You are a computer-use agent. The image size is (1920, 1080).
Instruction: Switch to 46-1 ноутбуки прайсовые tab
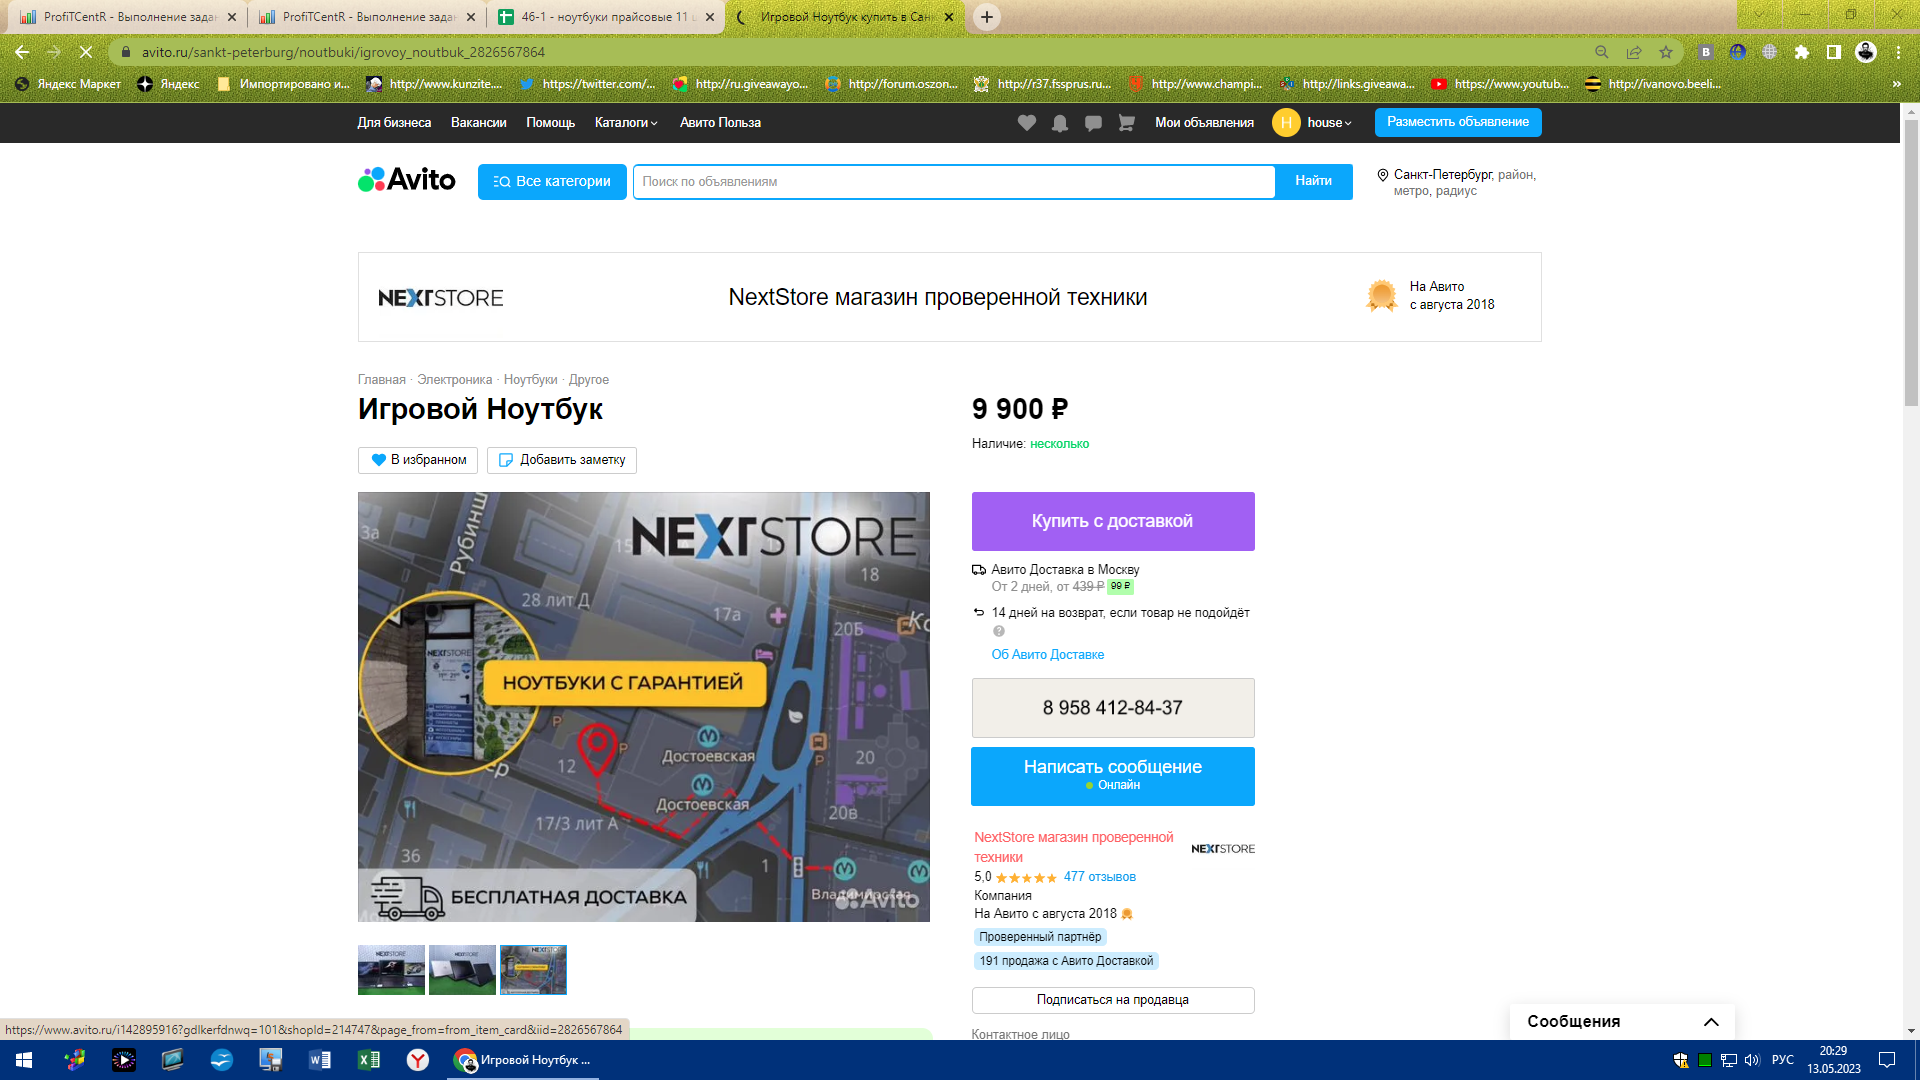(x=604, y=17)
